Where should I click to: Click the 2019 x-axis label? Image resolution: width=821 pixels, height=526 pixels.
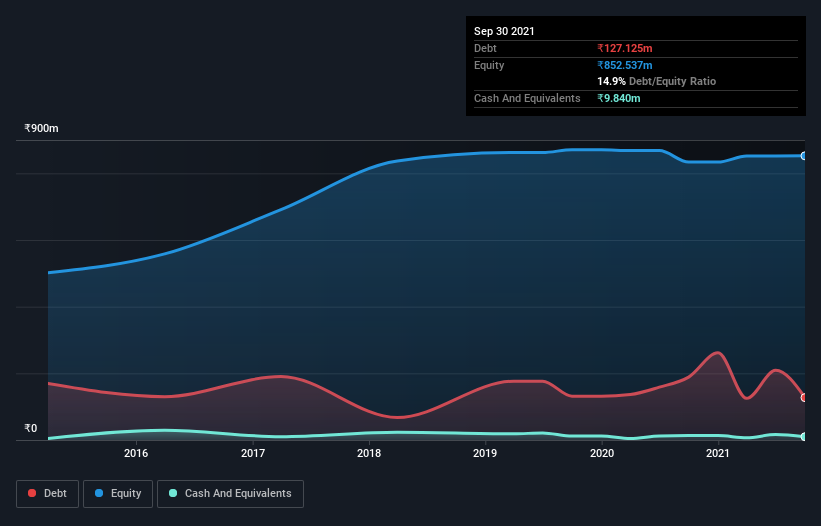(x=485, y=453)
